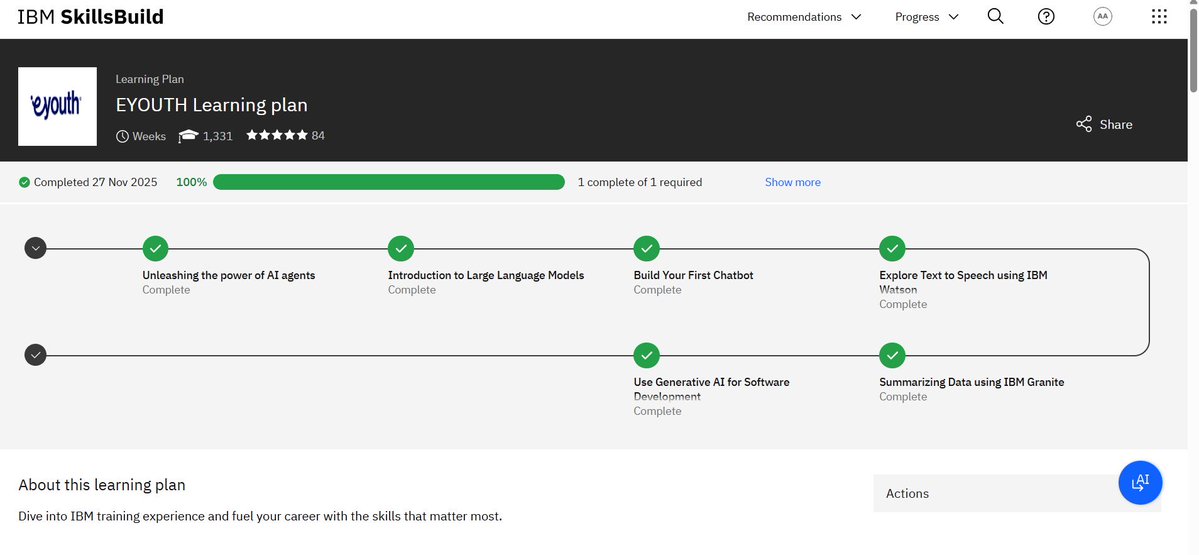
Task: Open Explore Text to Speech using IBM Watson
Action: 963,282
